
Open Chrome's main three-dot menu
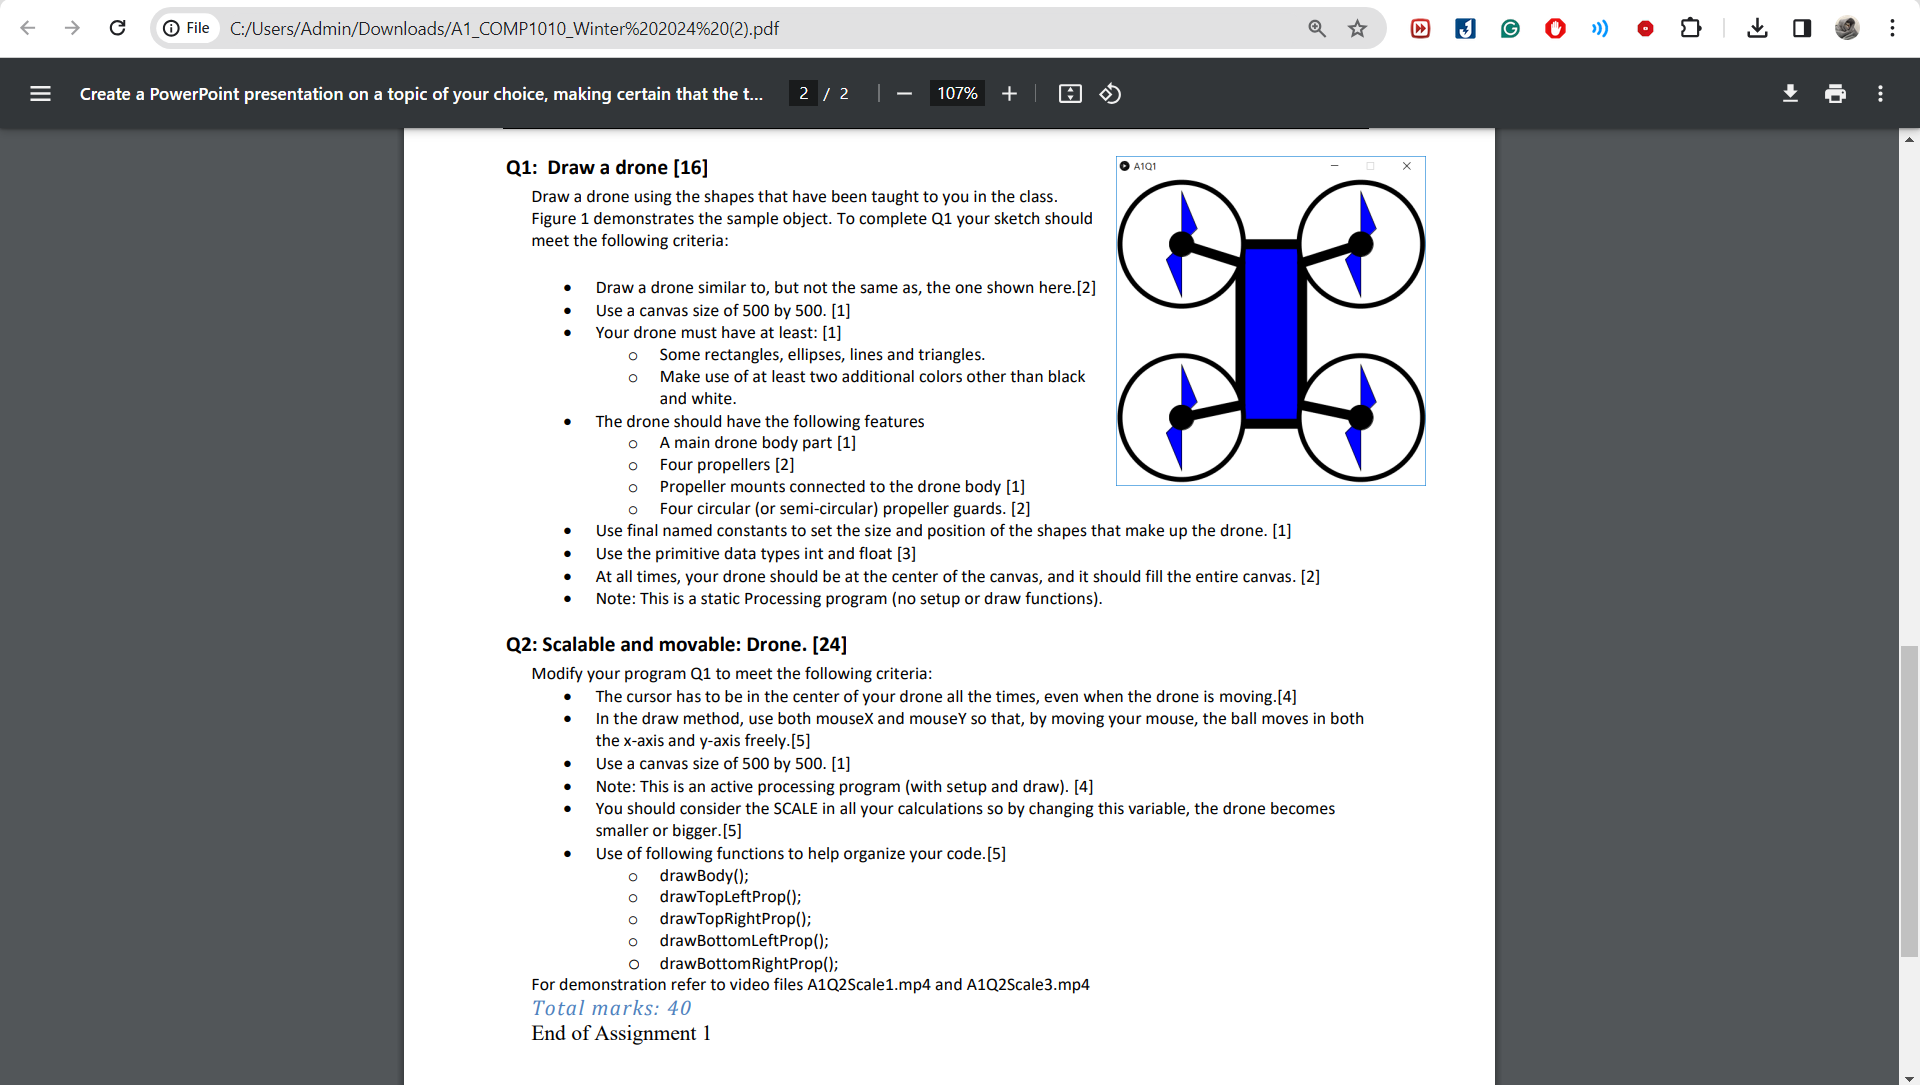tap(1893, 28)
